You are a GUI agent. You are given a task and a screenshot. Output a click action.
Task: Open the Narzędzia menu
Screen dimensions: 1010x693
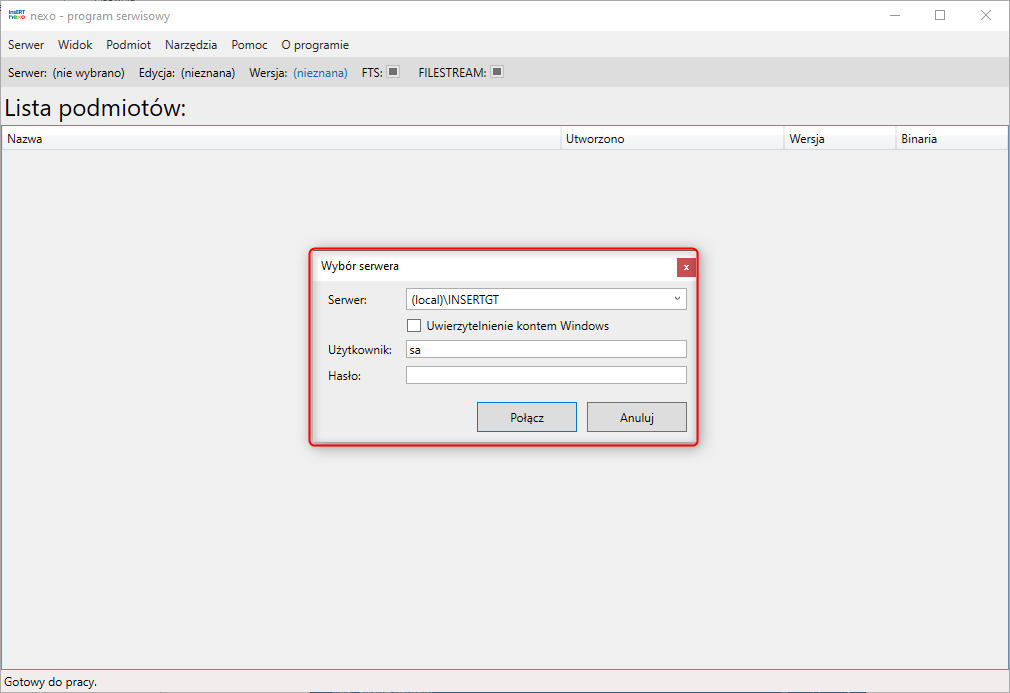click(x=191, y=45)
